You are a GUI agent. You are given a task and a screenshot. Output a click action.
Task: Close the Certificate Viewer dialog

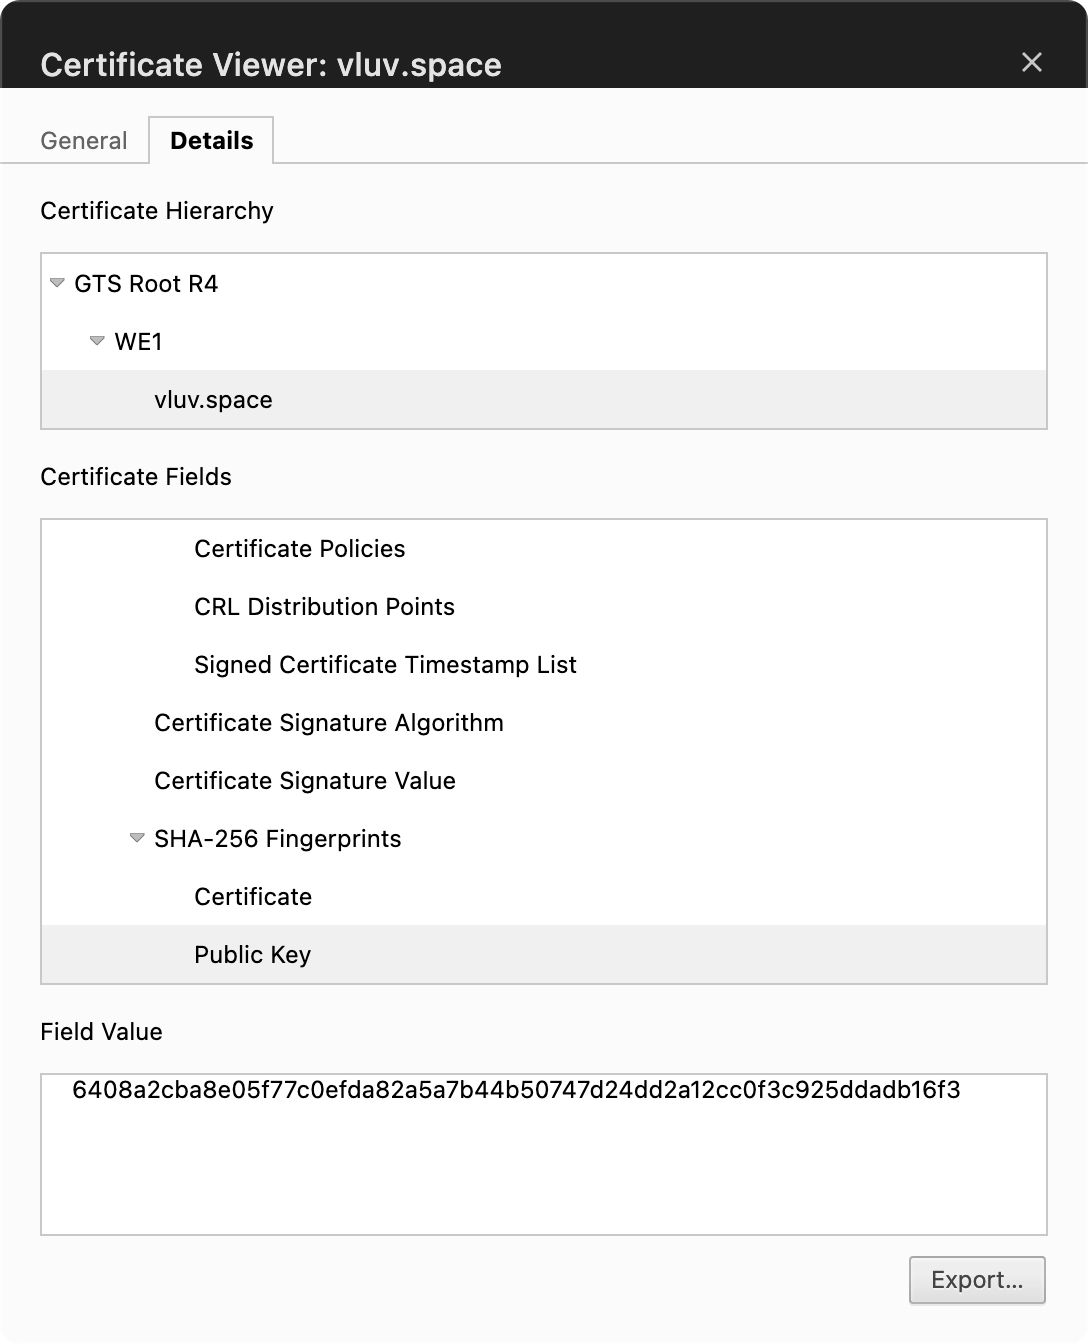[x=1031, y=63]
